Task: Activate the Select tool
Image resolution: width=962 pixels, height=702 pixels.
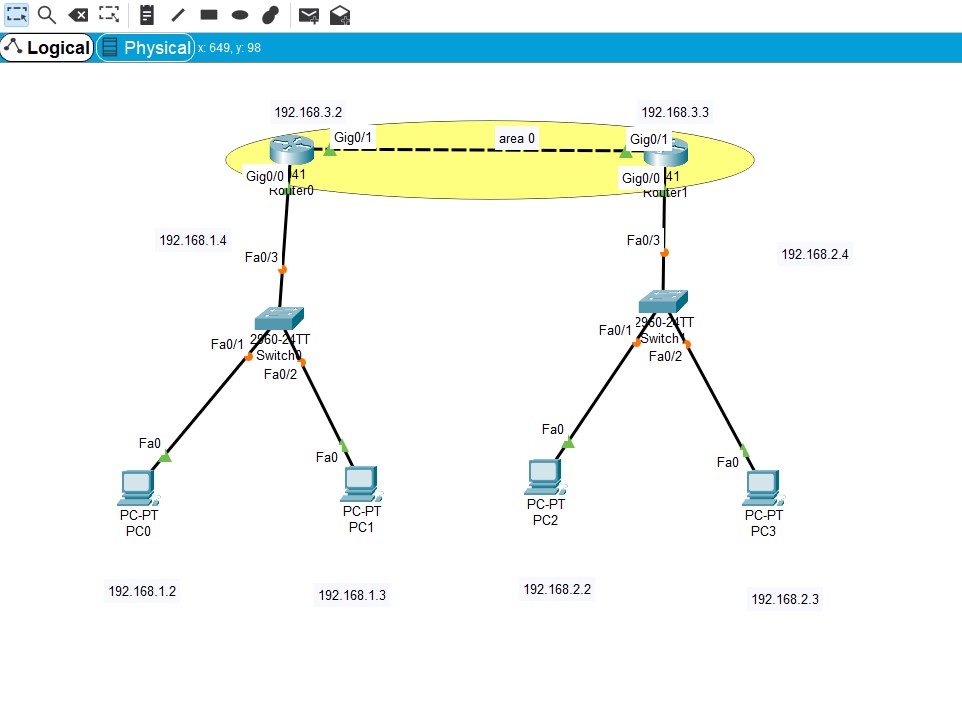Action: (x=17, y=15)
